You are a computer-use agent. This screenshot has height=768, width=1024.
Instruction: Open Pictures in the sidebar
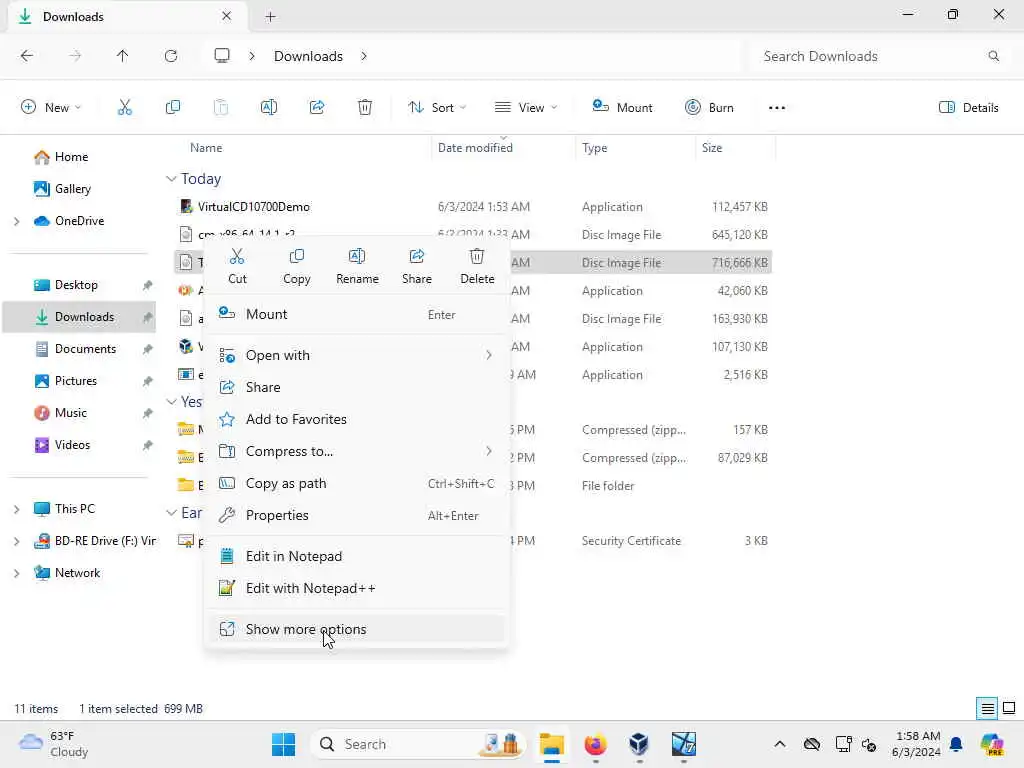tap(76, 381)
